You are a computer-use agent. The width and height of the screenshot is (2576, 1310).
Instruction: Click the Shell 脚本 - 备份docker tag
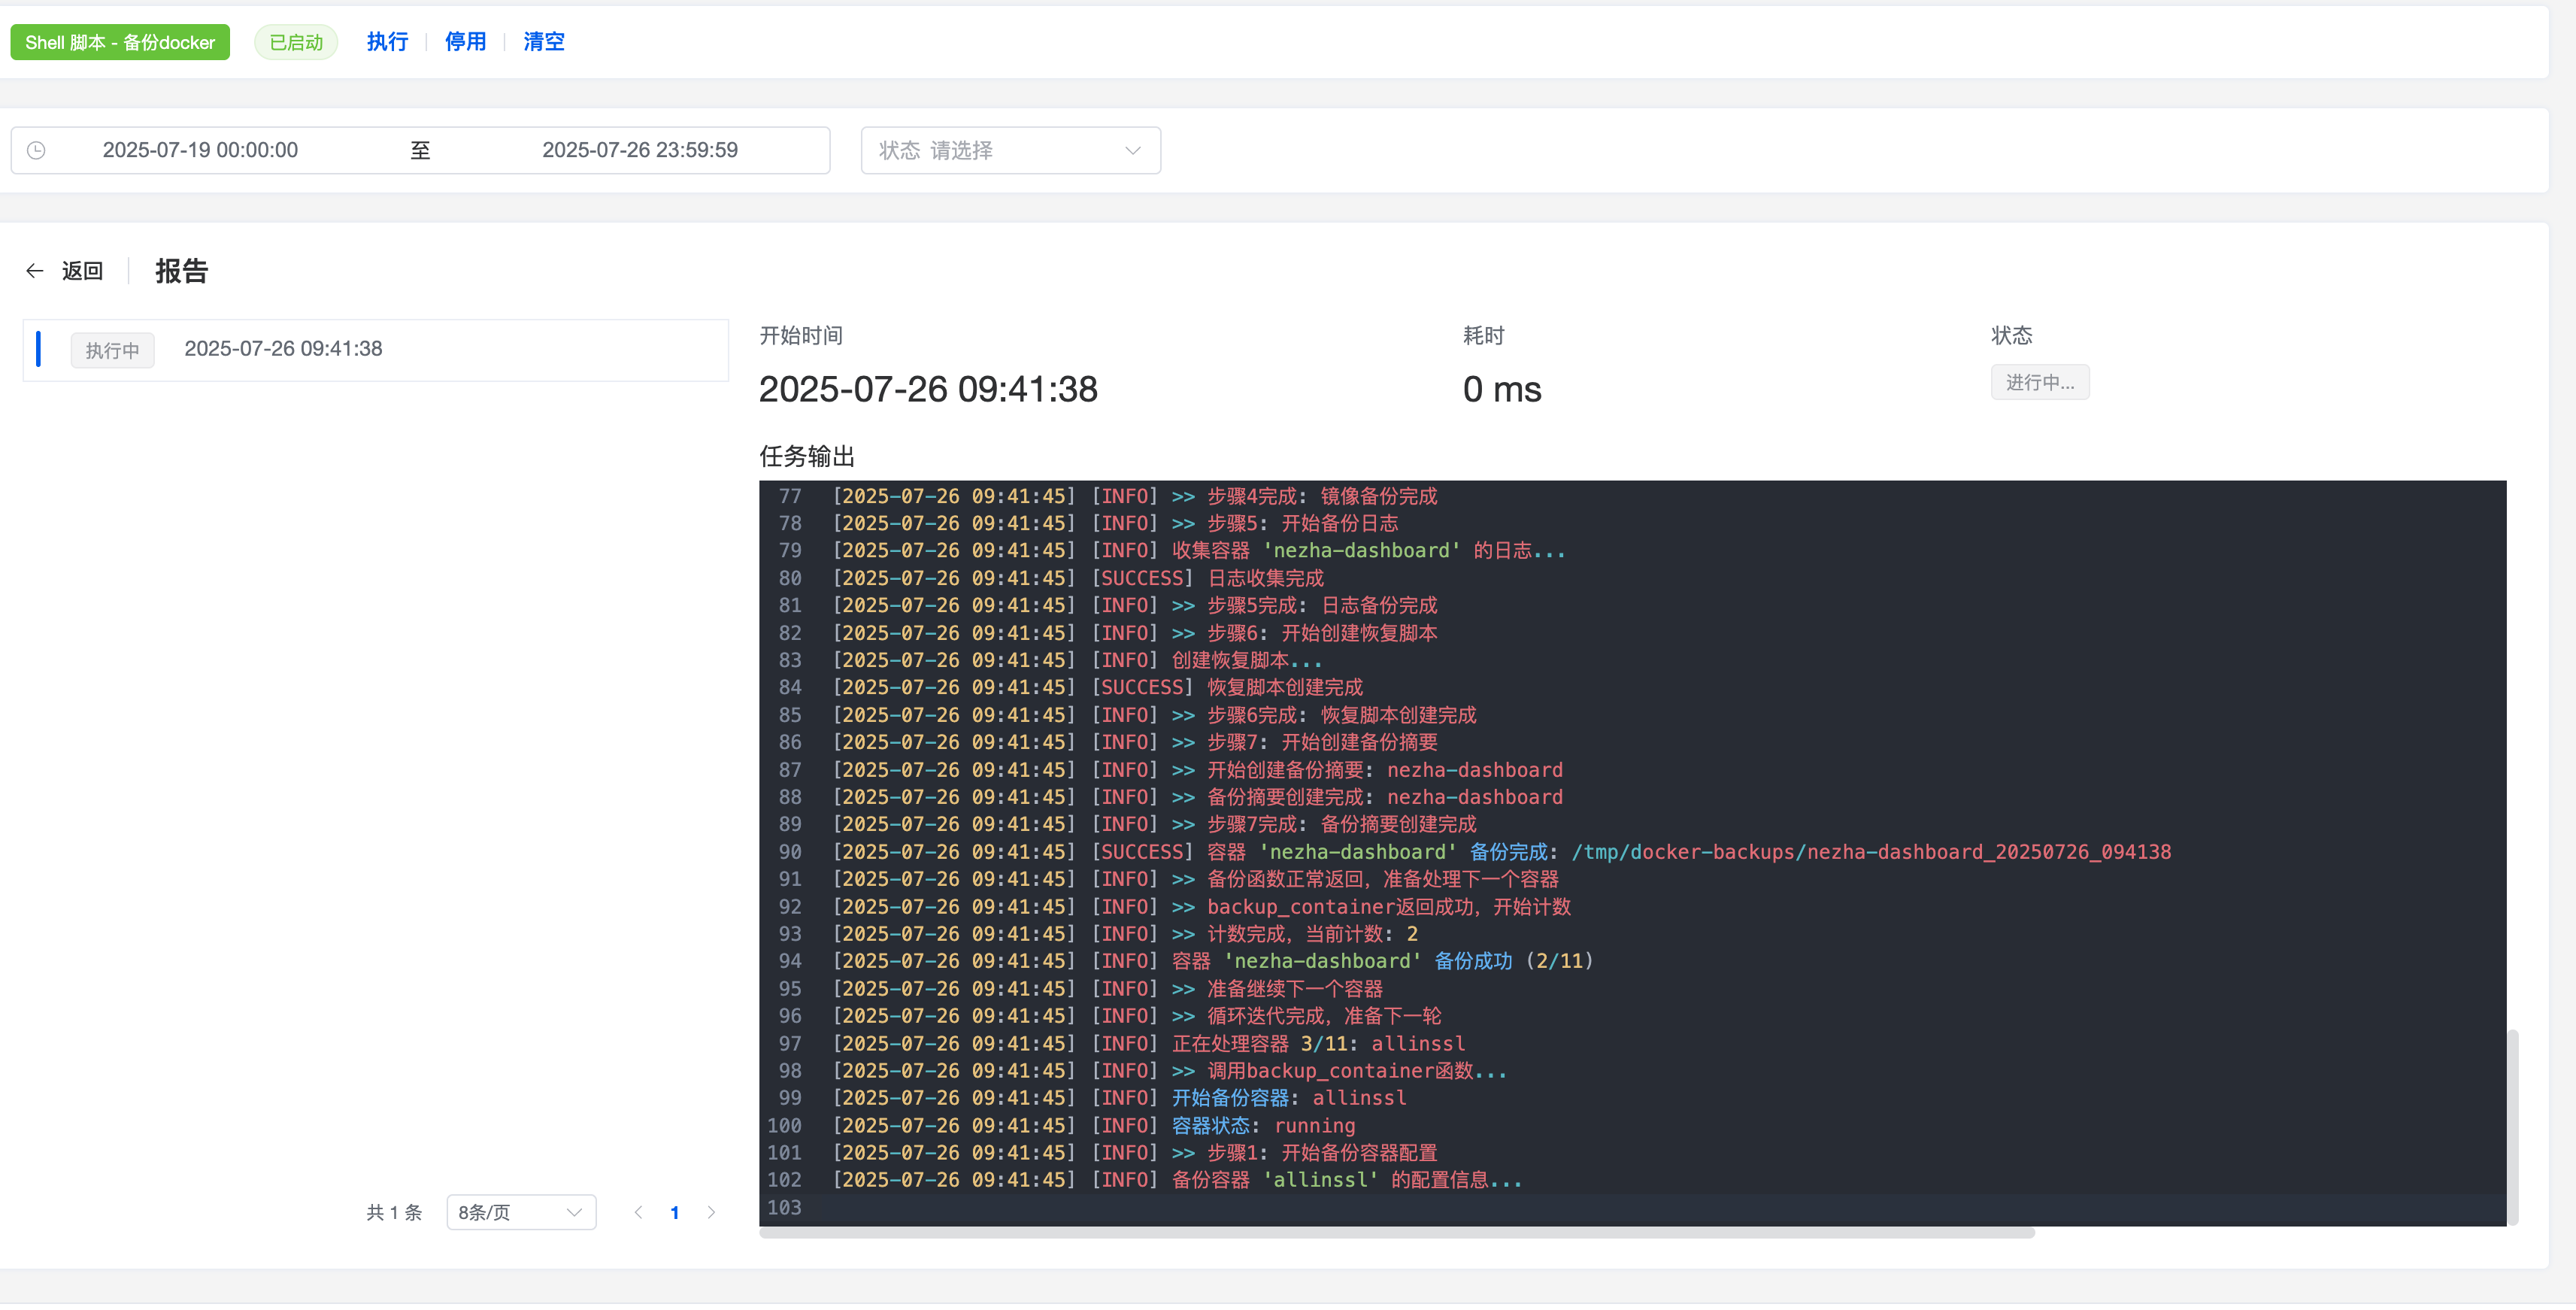click(120, 42)
